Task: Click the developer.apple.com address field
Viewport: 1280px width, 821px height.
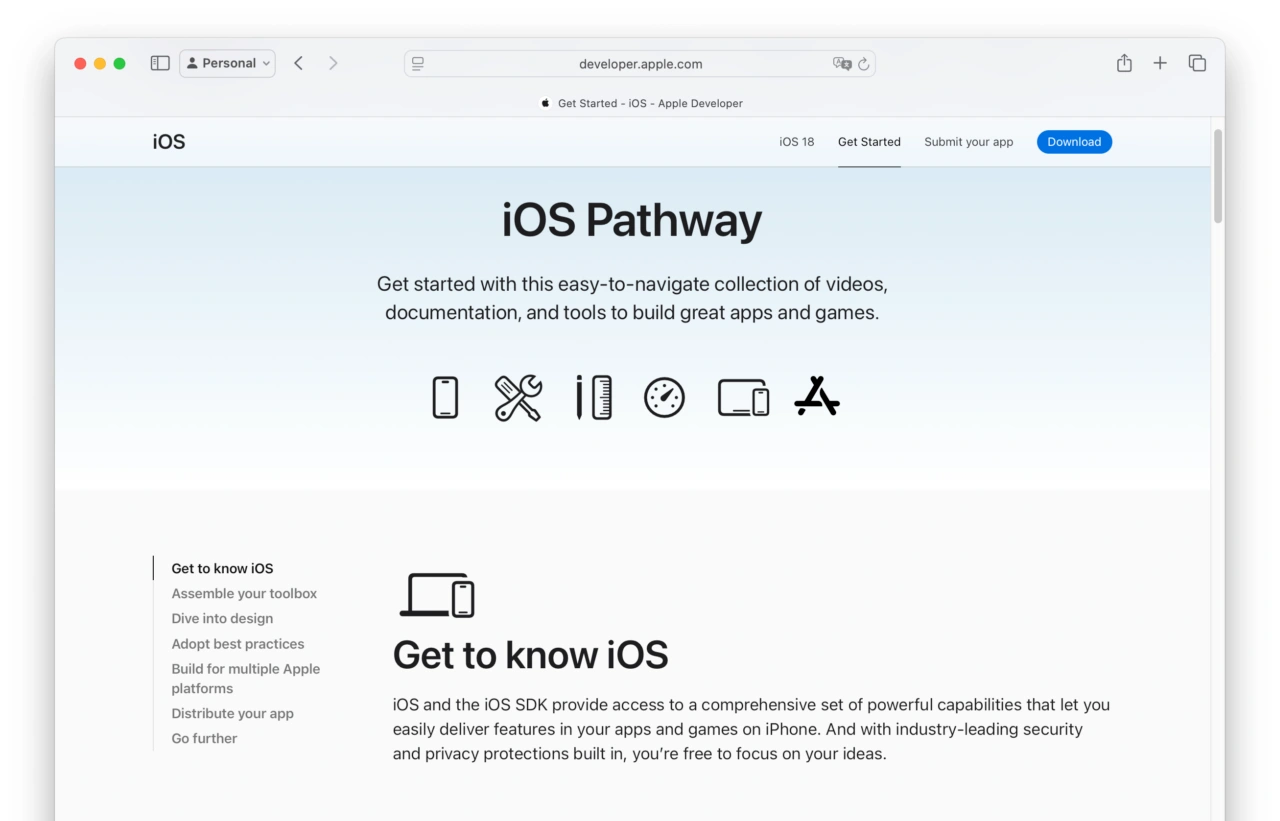Action: pyautogui.click(x=640, y=64)
